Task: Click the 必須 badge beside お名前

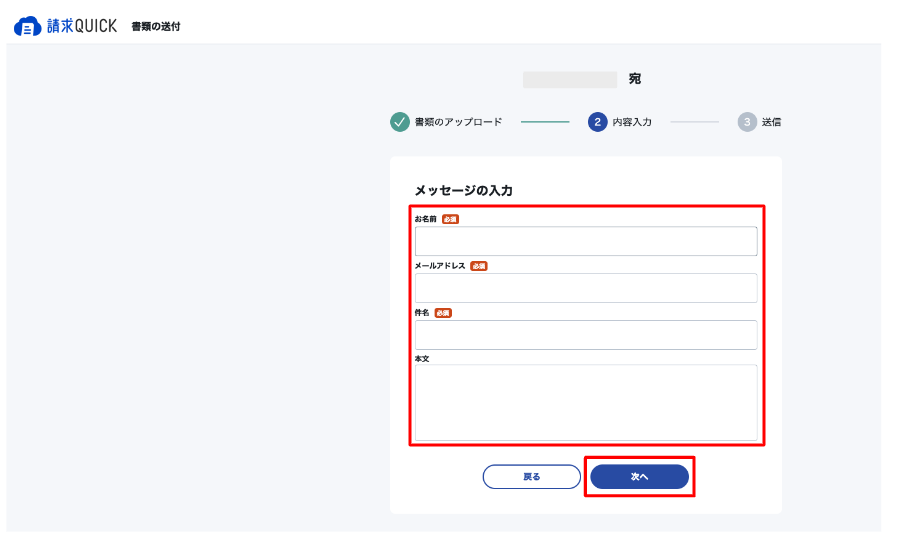Action: (450, 219)
